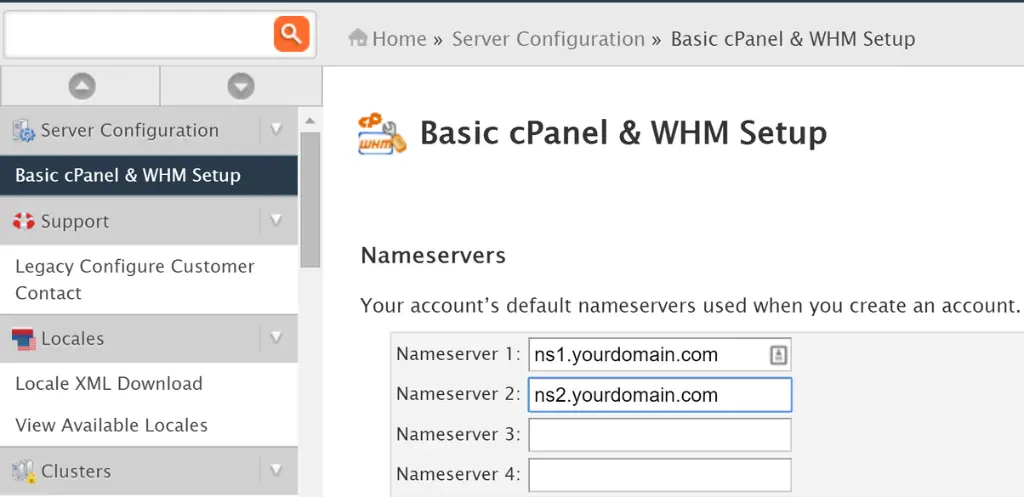This screenshot has height=497, width=1024.
Task: Collapse the Support section arrow
Action: pyautogui.click(x=276, y=221)
